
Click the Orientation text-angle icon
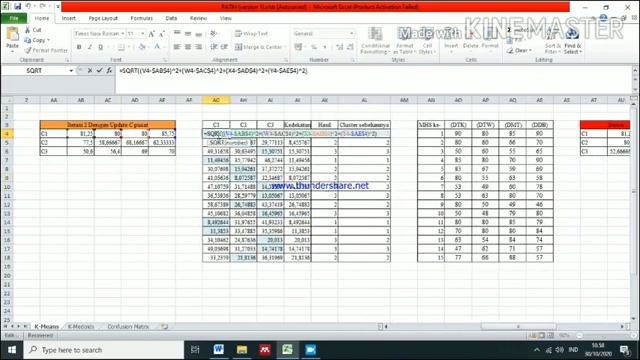tap(214, 33)
